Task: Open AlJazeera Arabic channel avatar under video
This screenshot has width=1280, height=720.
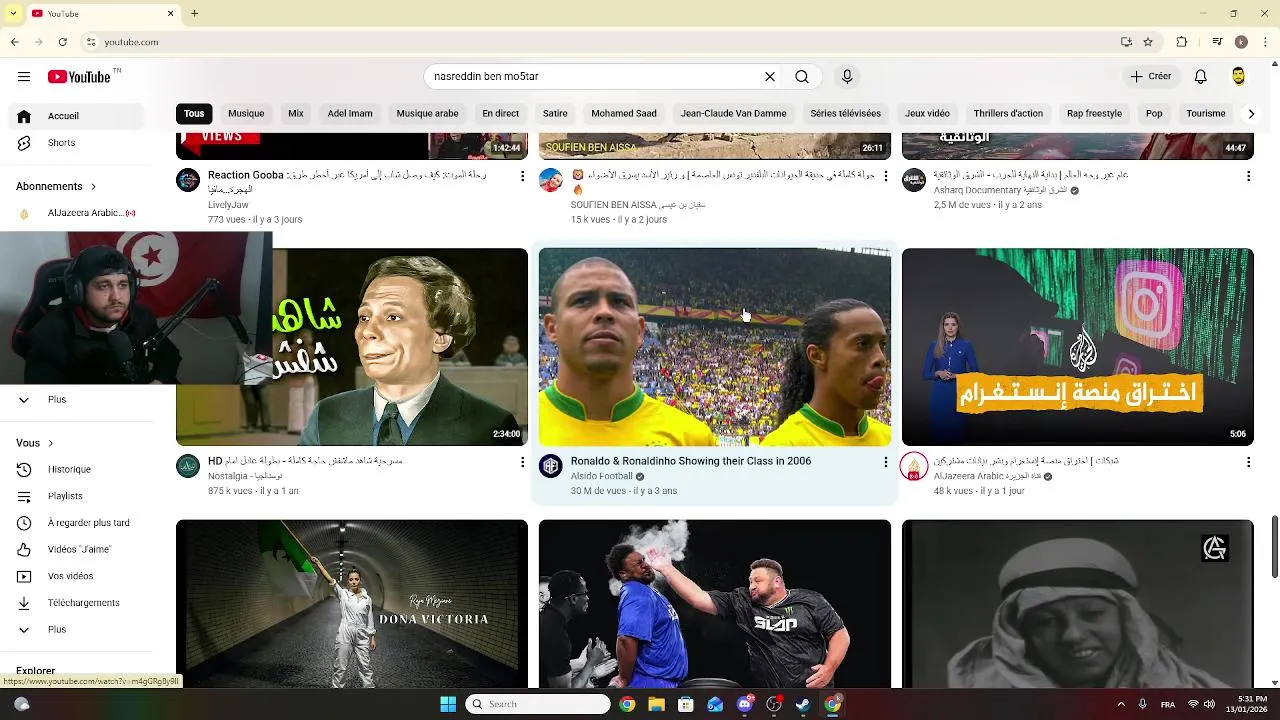Action: point(914,466)
